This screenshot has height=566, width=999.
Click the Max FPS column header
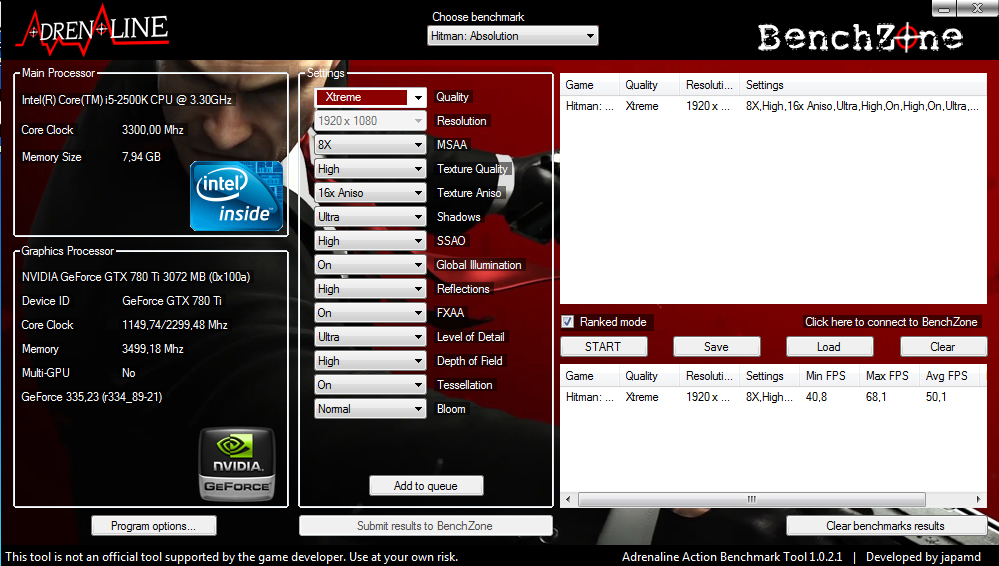[889, 376]
